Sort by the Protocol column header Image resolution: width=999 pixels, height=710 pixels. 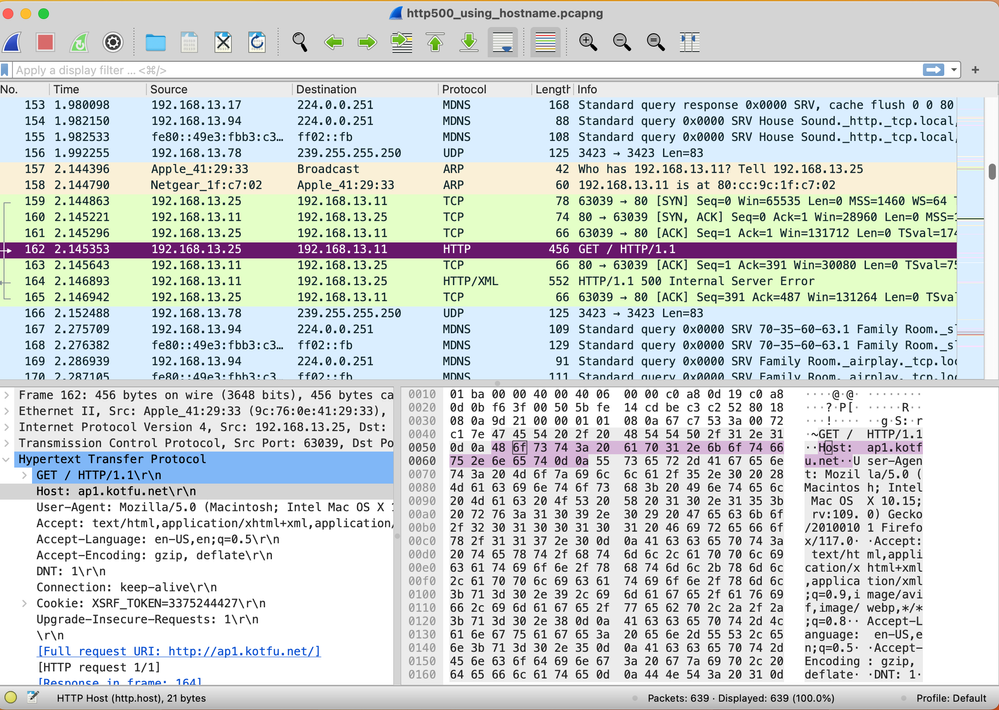(484, 89)
